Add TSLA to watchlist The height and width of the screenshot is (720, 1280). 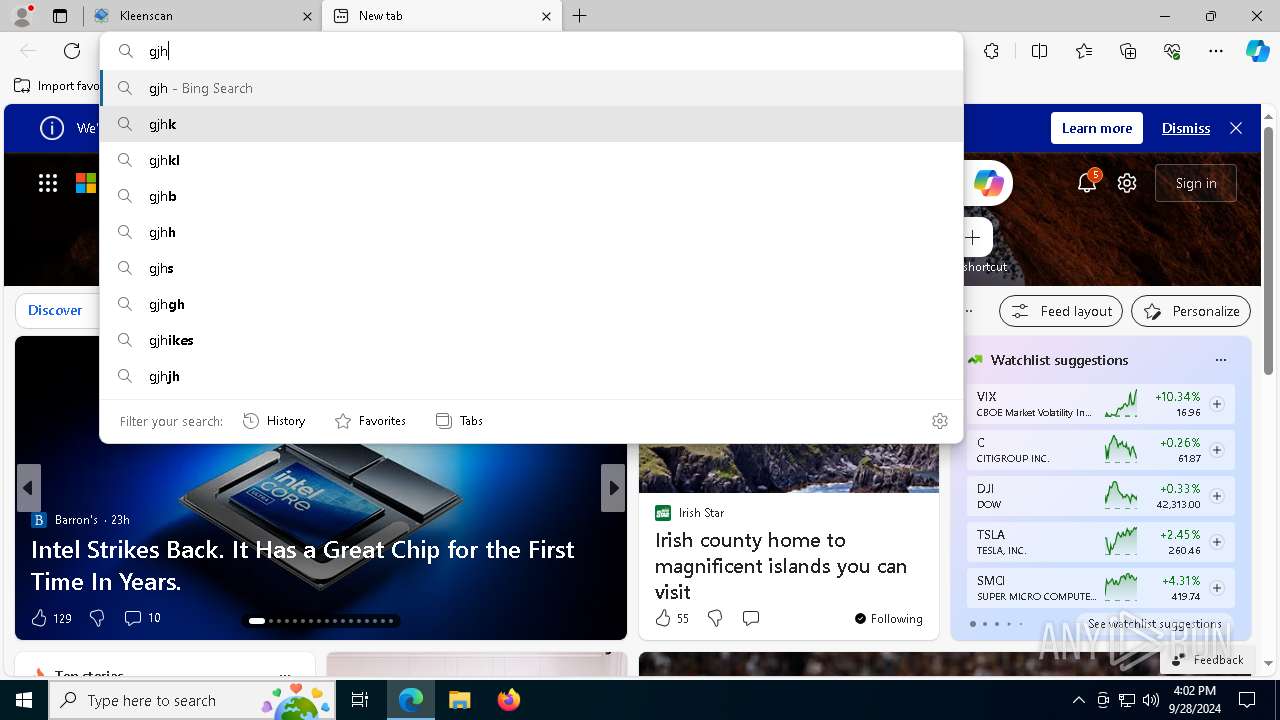(1217, 542)
